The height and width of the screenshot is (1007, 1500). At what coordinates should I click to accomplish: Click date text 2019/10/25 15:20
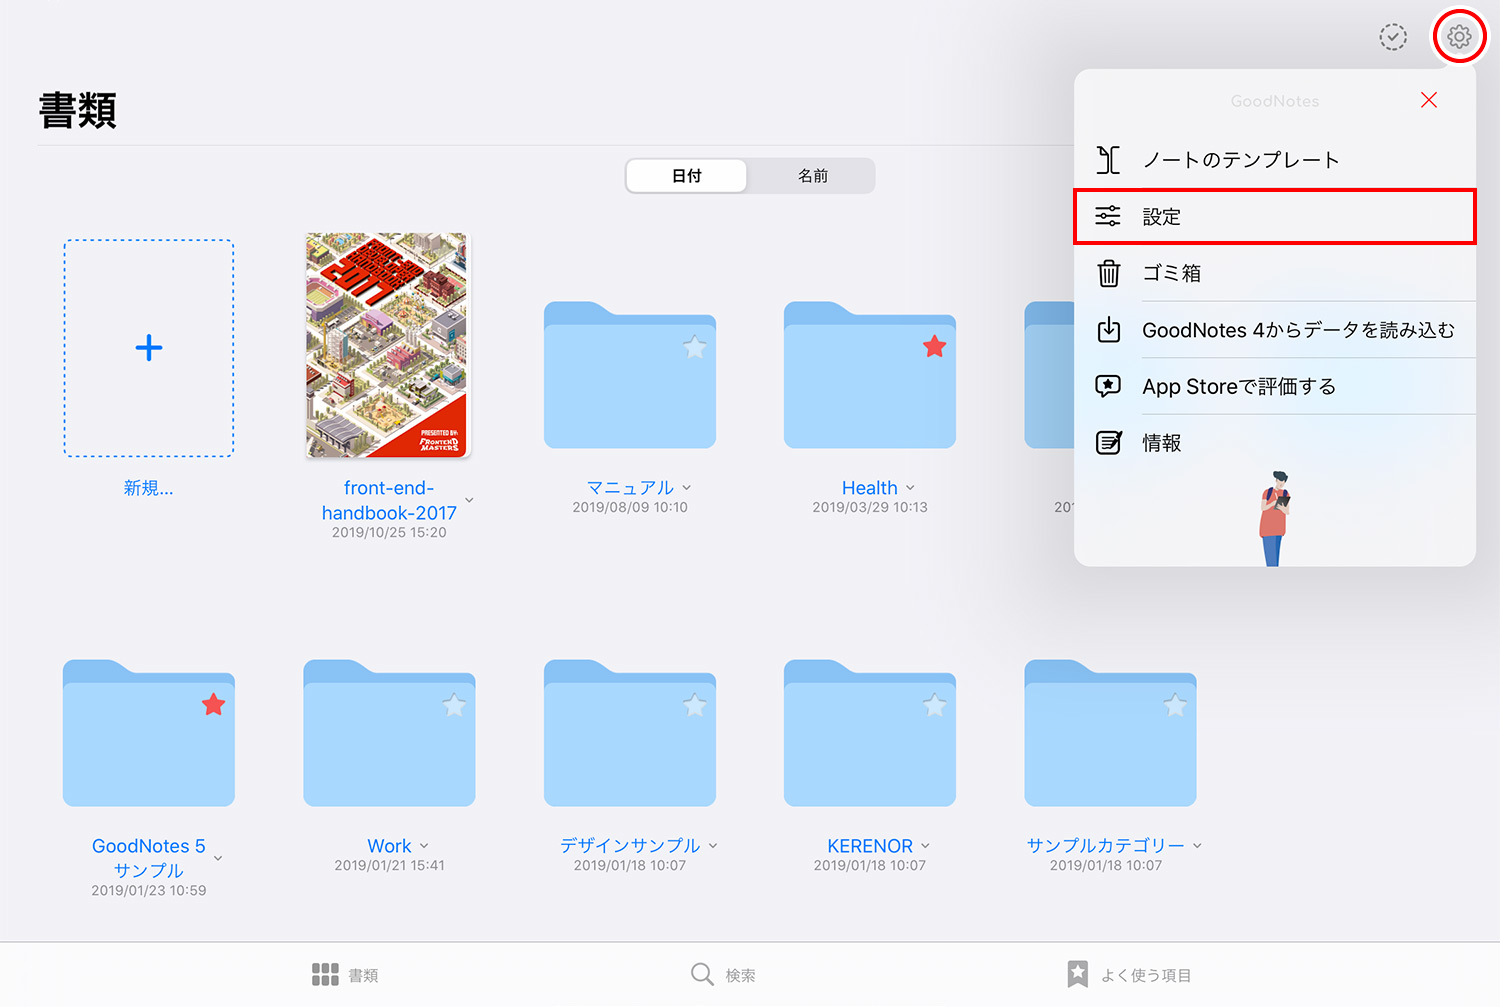click(389, 532)
